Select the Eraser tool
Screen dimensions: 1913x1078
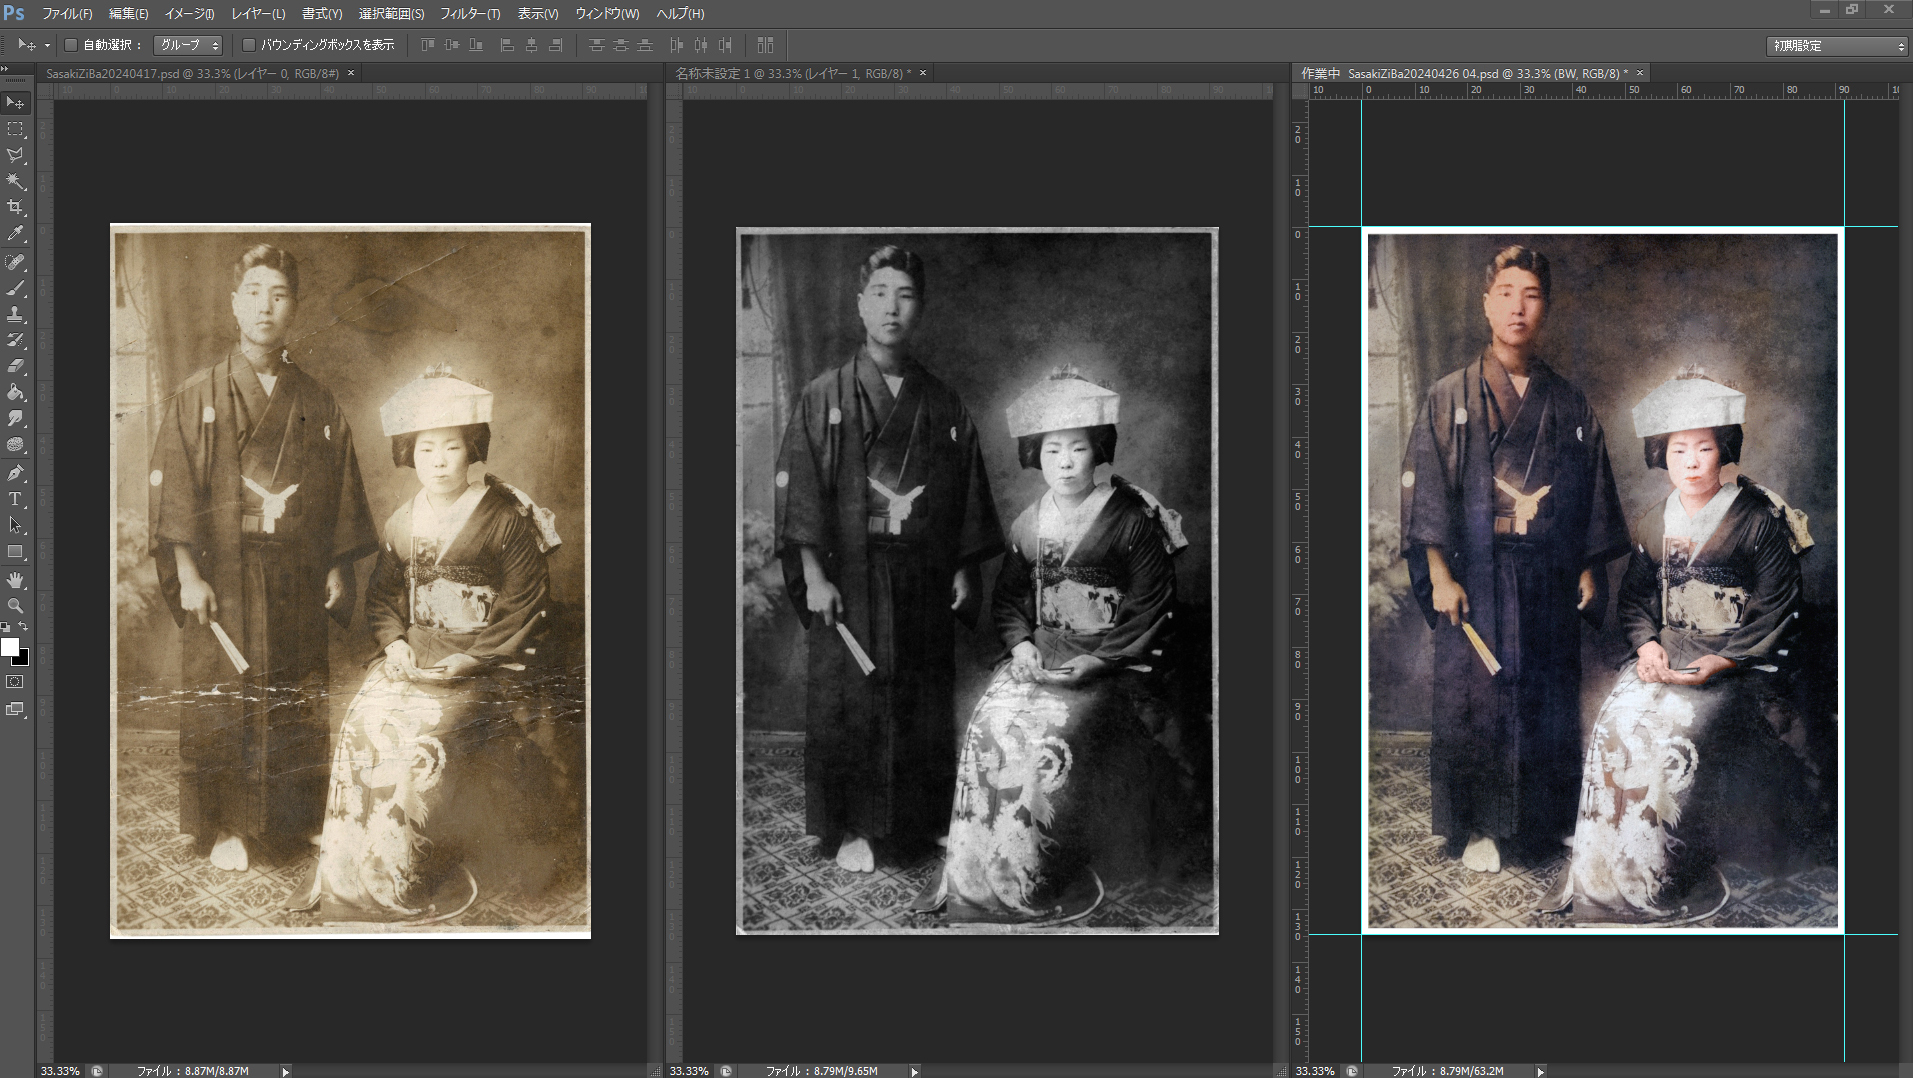point(15,366)
